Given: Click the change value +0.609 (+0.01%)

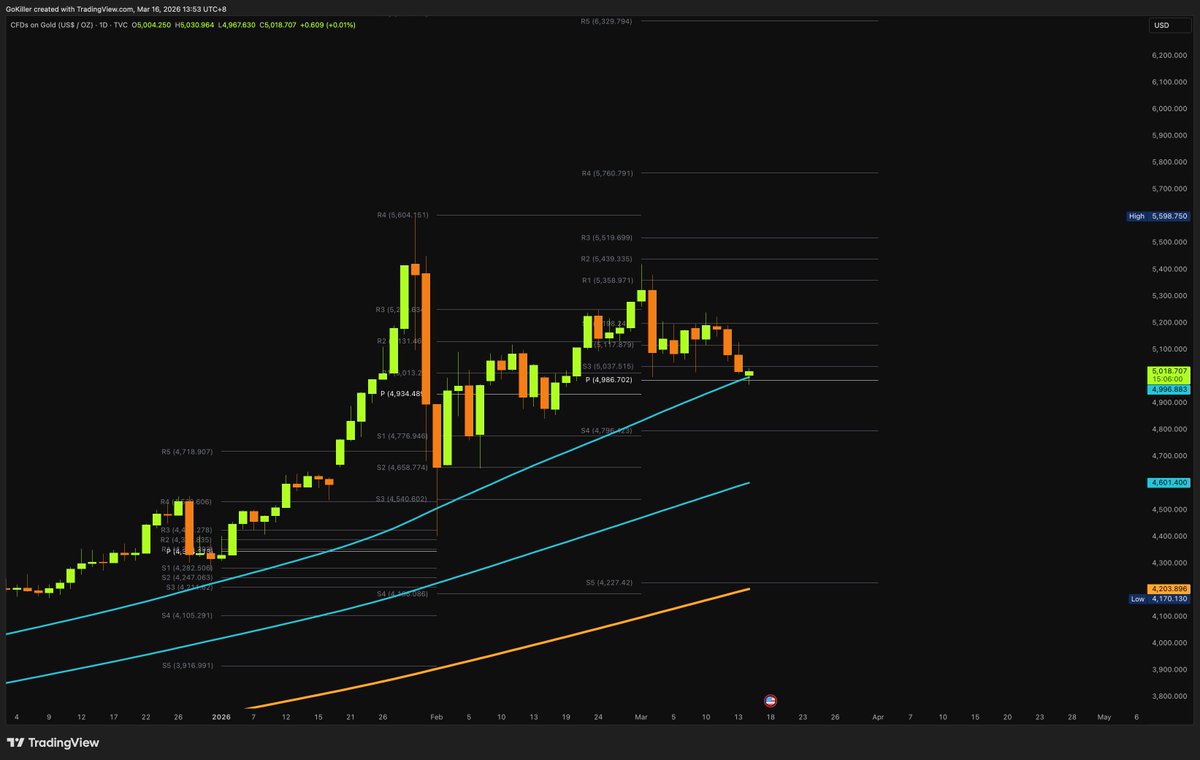Looking at the screenshot, I should (x=328, y=24).
